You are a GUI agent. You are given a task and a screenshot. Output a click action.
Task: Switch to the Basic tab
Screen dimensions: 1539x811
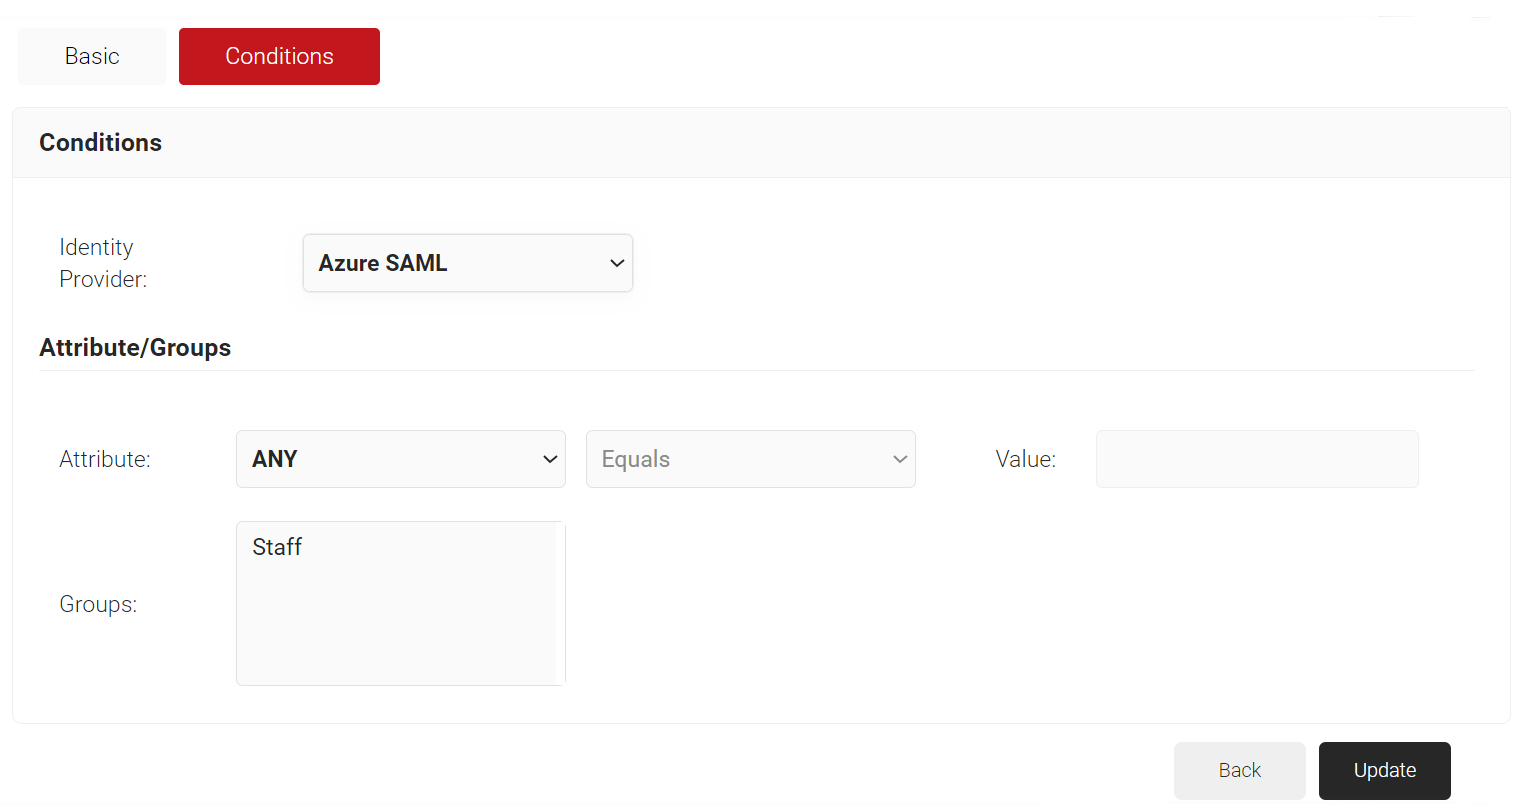[92, 57]
